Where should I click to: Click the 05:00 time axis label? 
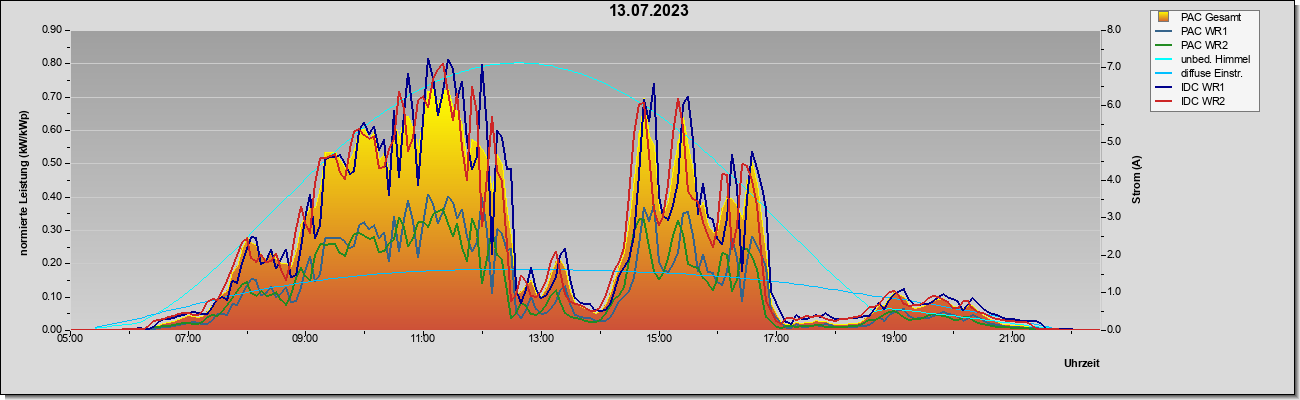(70, 340)
